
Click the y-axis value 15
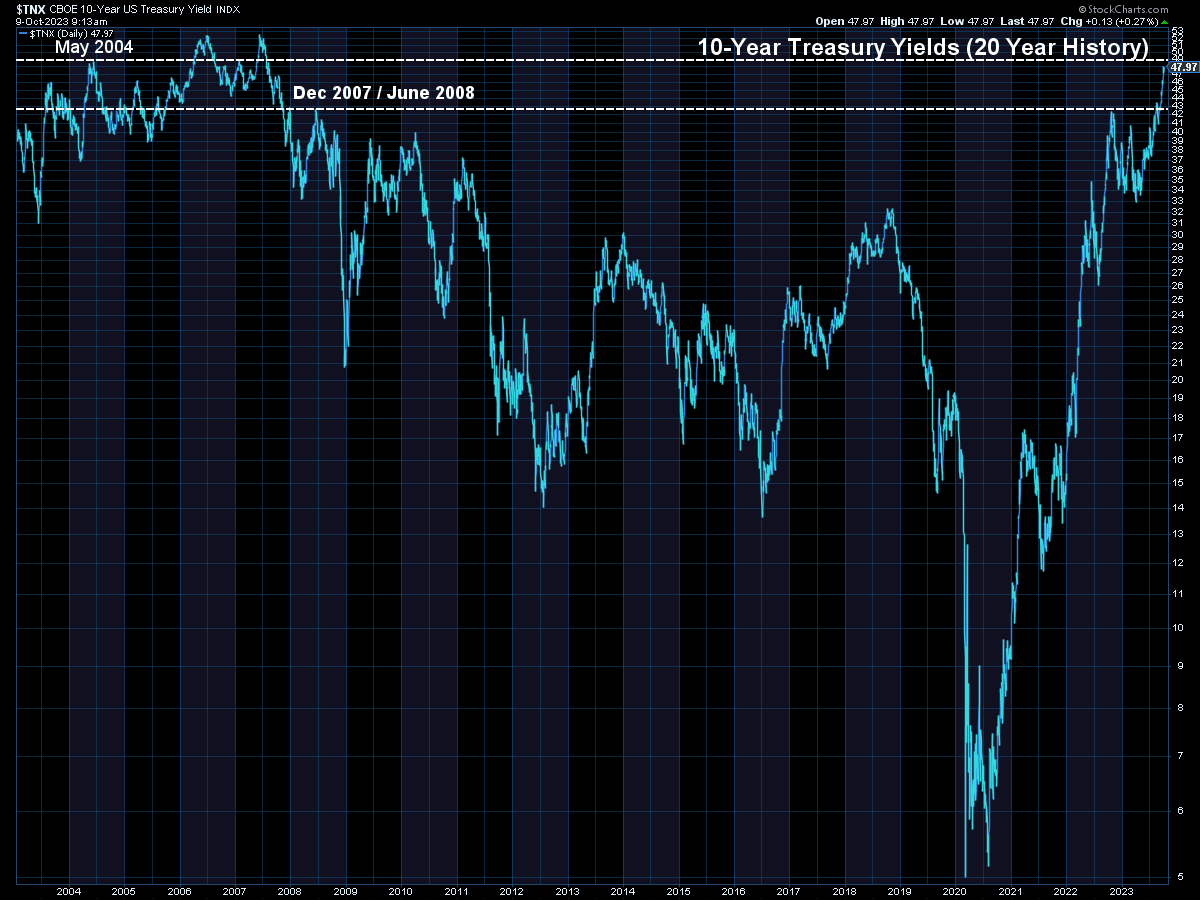tap(1179, 482)
